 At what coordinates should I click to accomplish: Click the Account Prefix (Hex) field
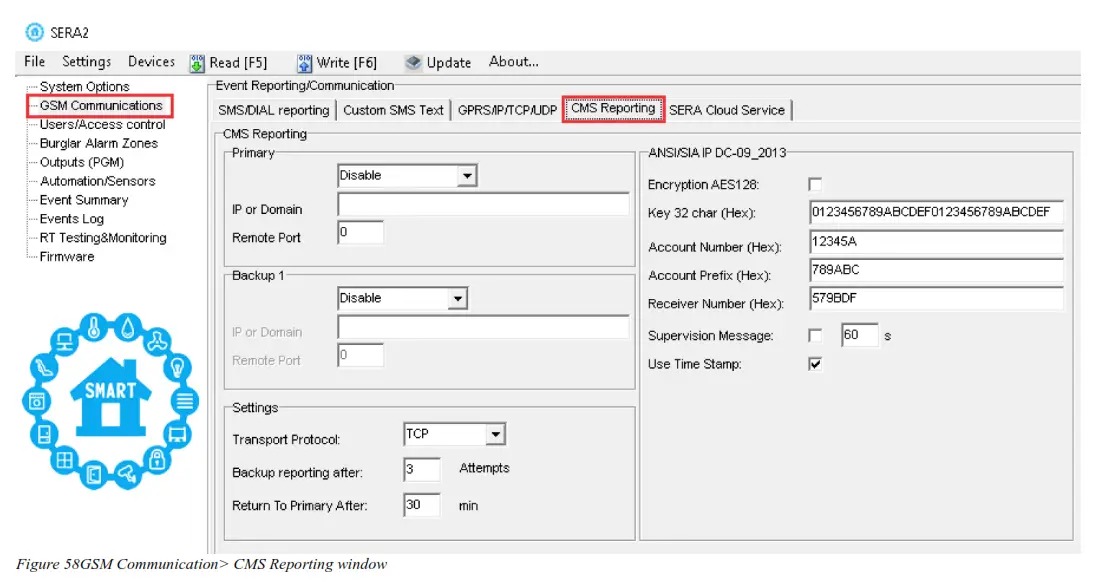coord(936,270)
